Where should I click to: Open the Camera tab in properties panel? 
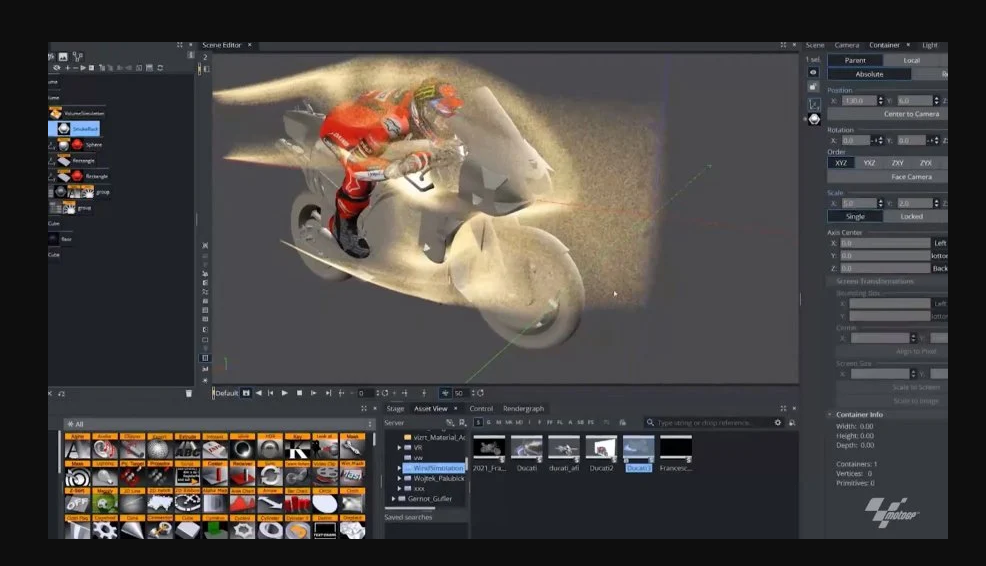coord(846,45)
